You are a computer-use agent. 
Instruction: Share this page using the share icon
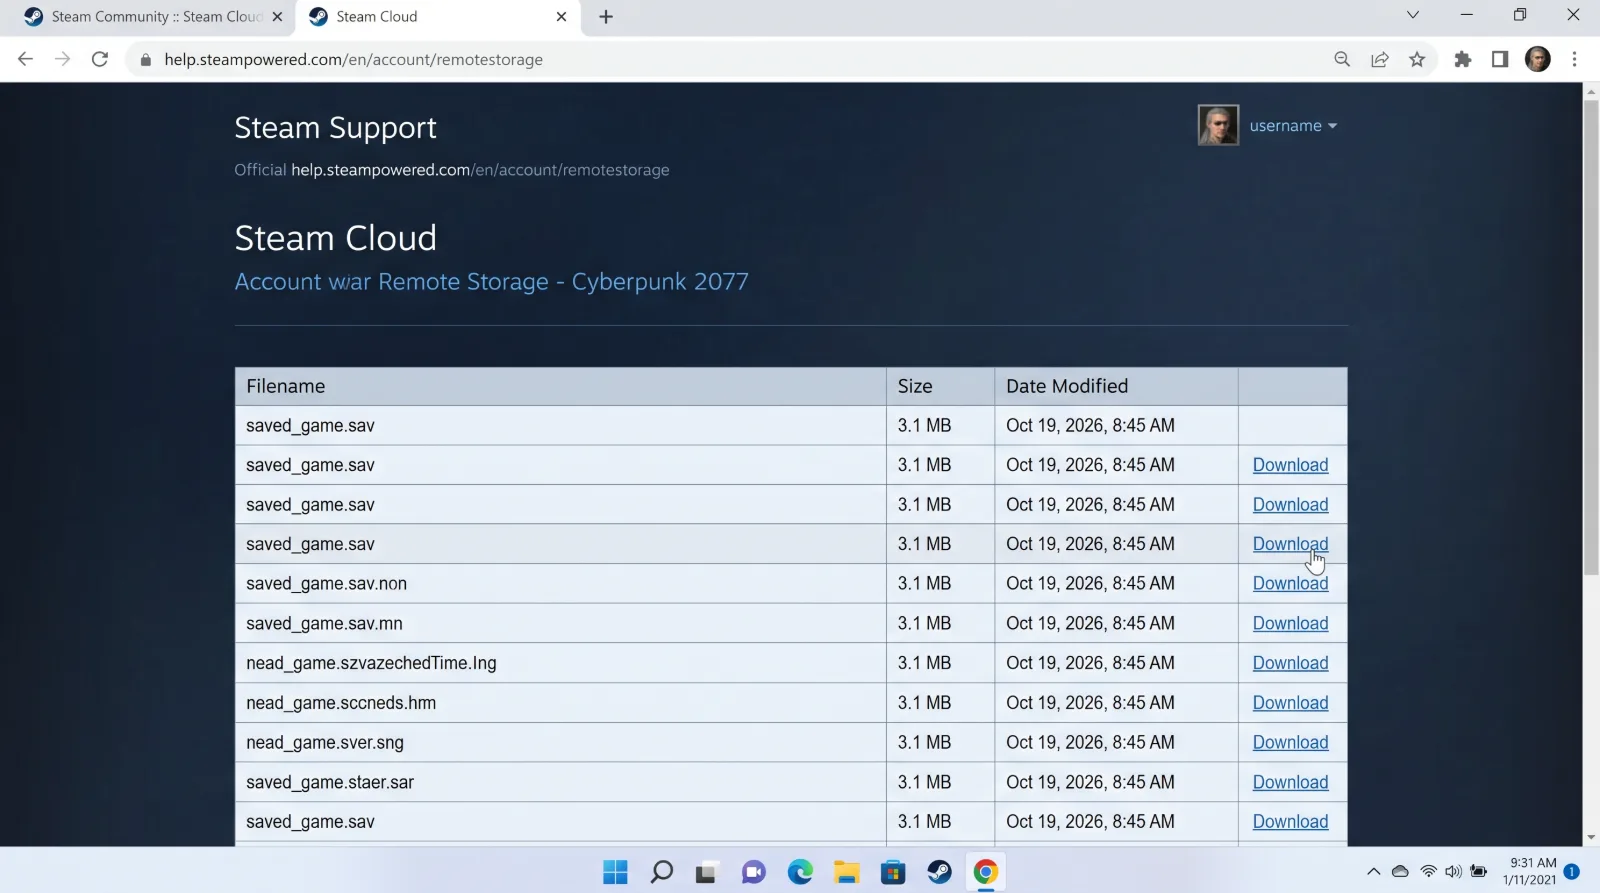pyautogui.click(x=1380, y=59)
